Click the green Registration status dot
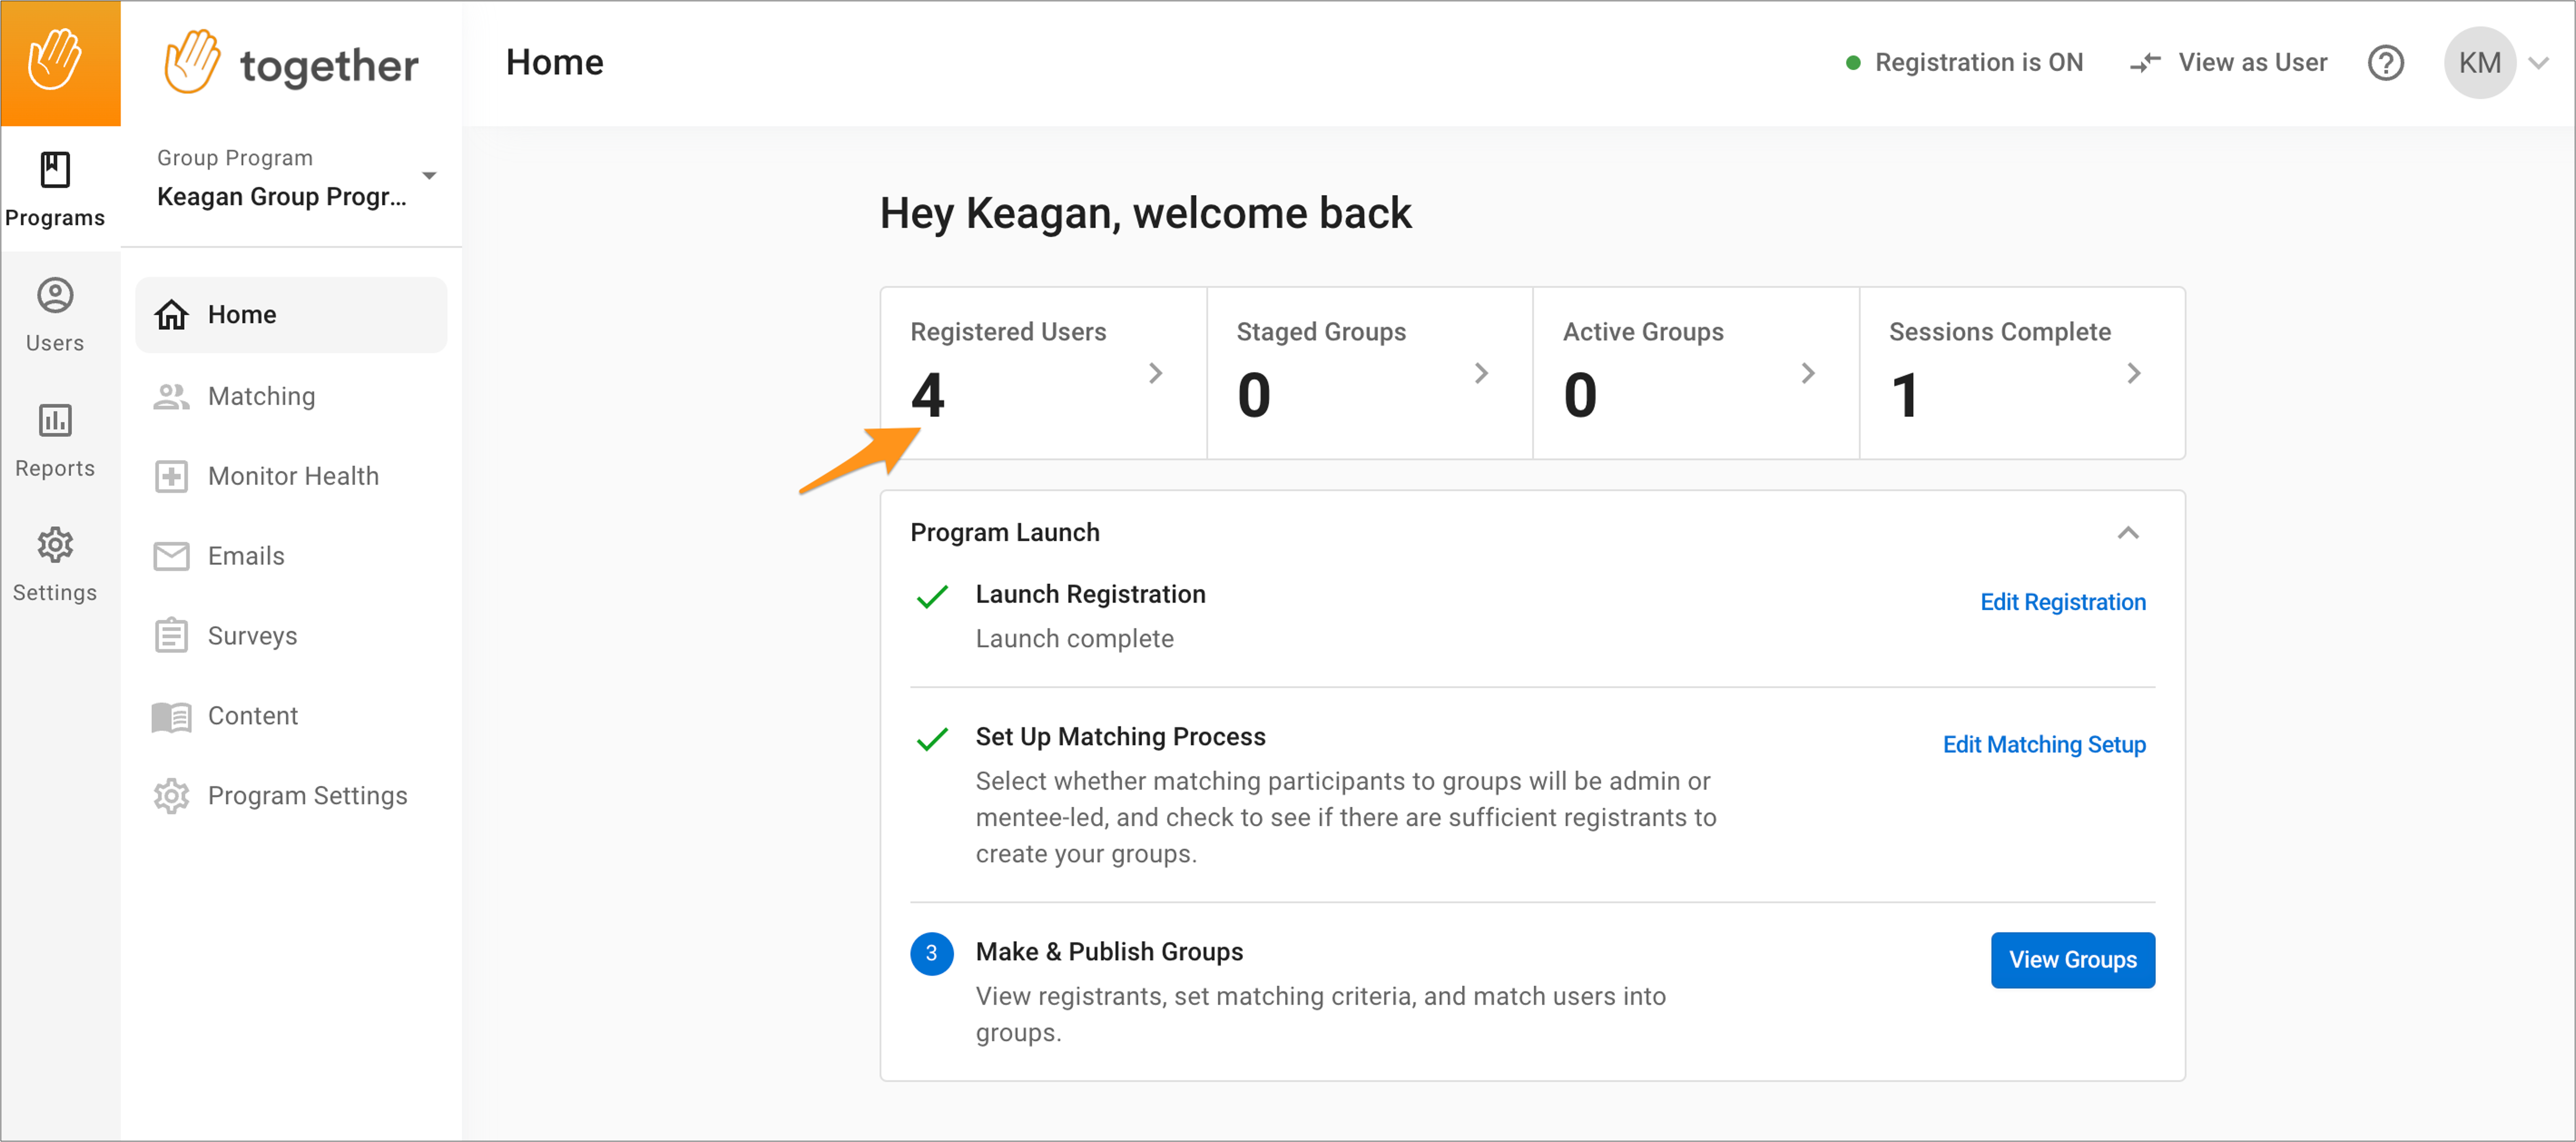 (x=1852, y=63)
